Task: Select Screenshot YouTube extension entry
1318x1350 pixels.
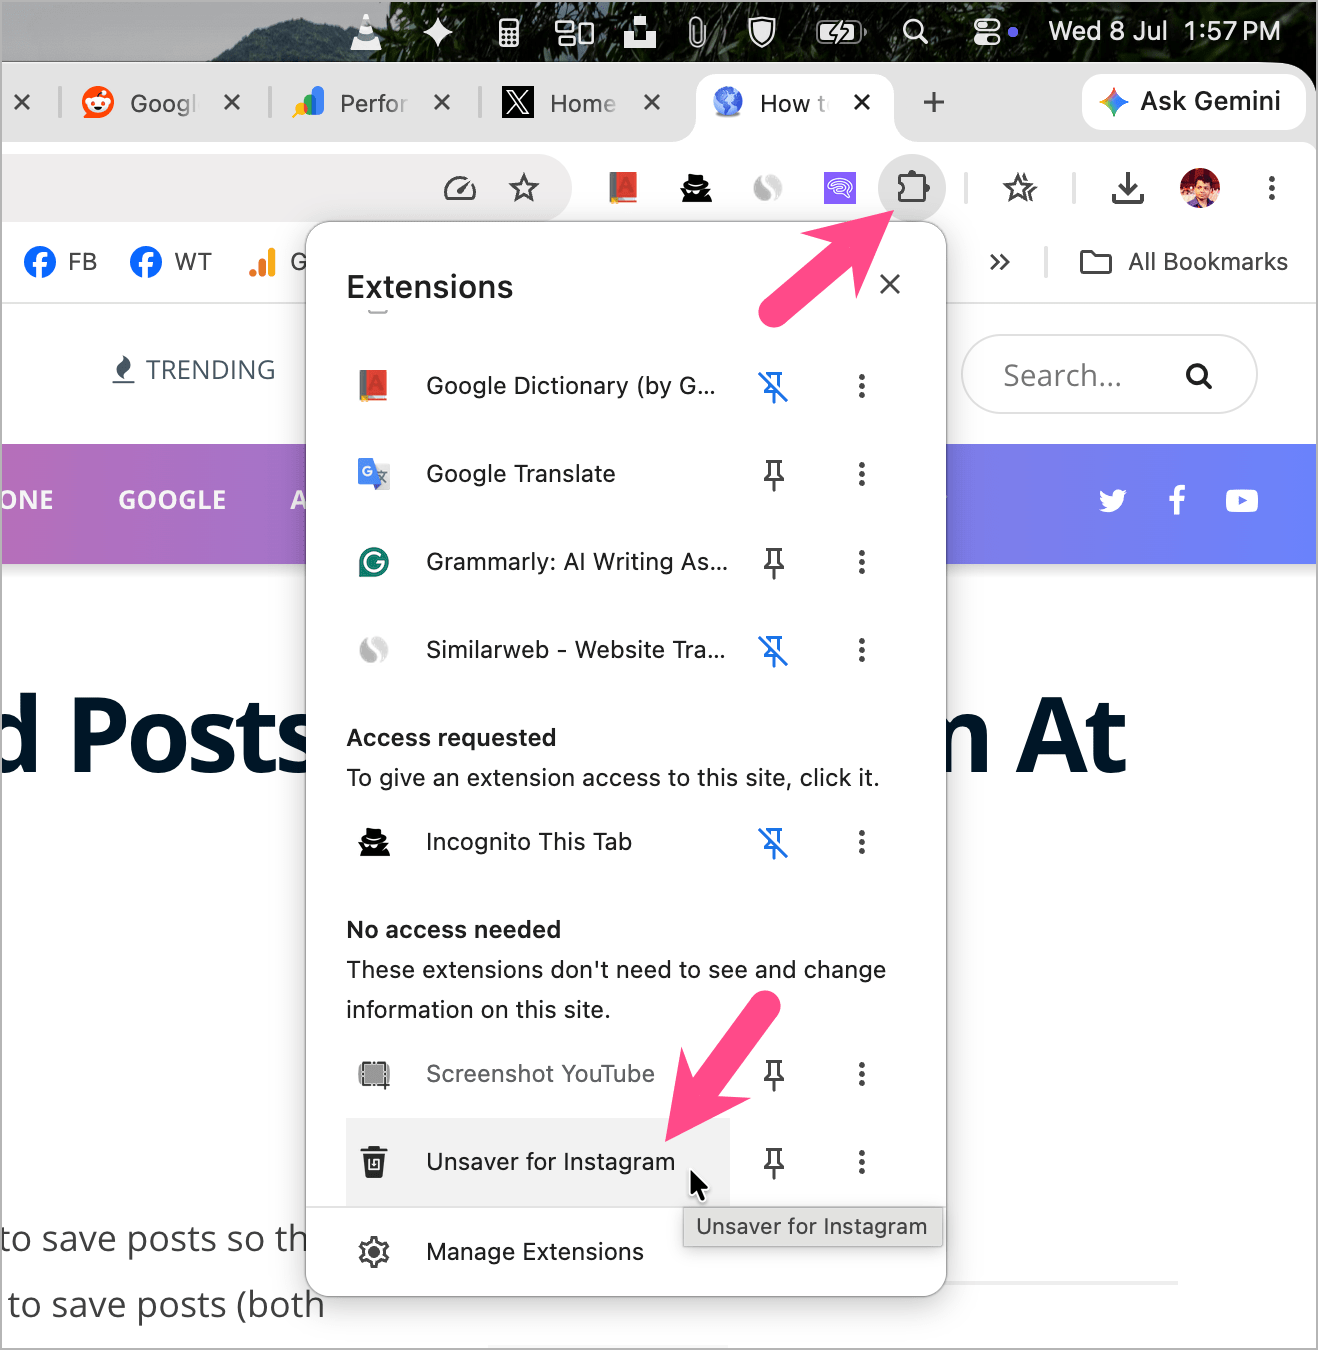Action: tap(538, 1074)
